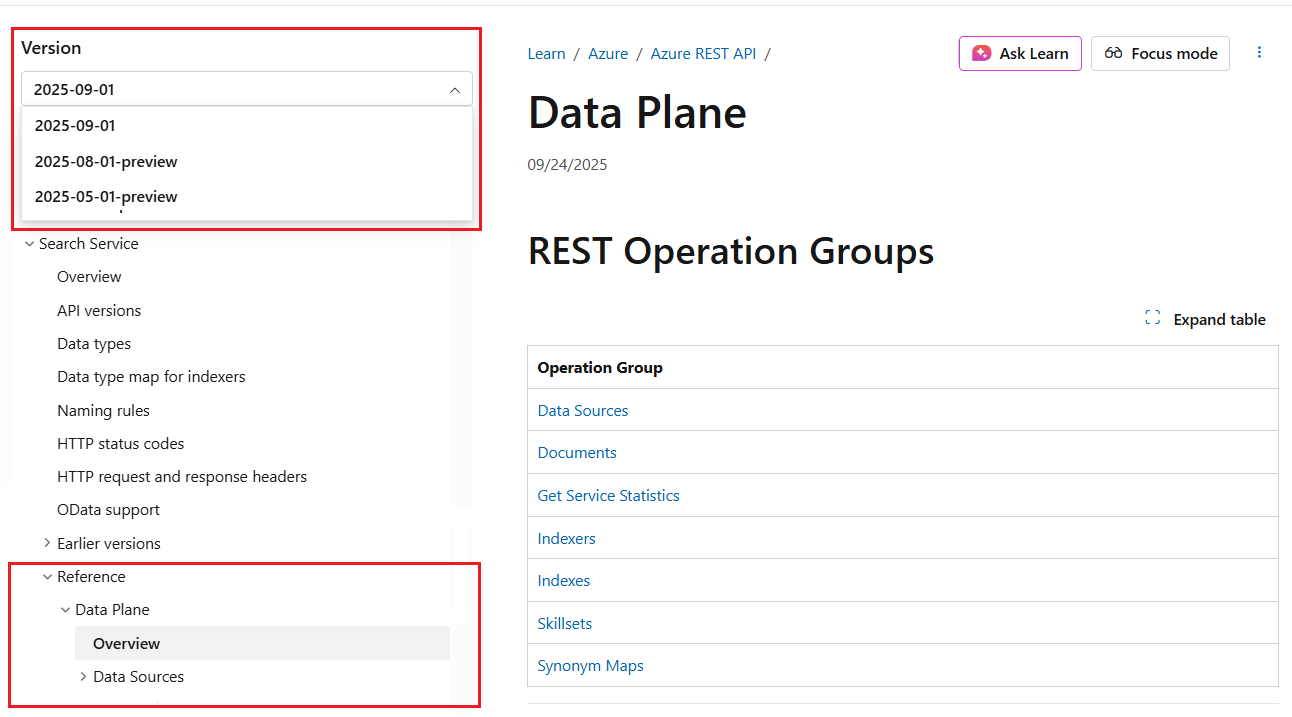Viewport: 1292px width, 717px height.
Task: Click the Expand table icon
Action: tap(1152, 319)
